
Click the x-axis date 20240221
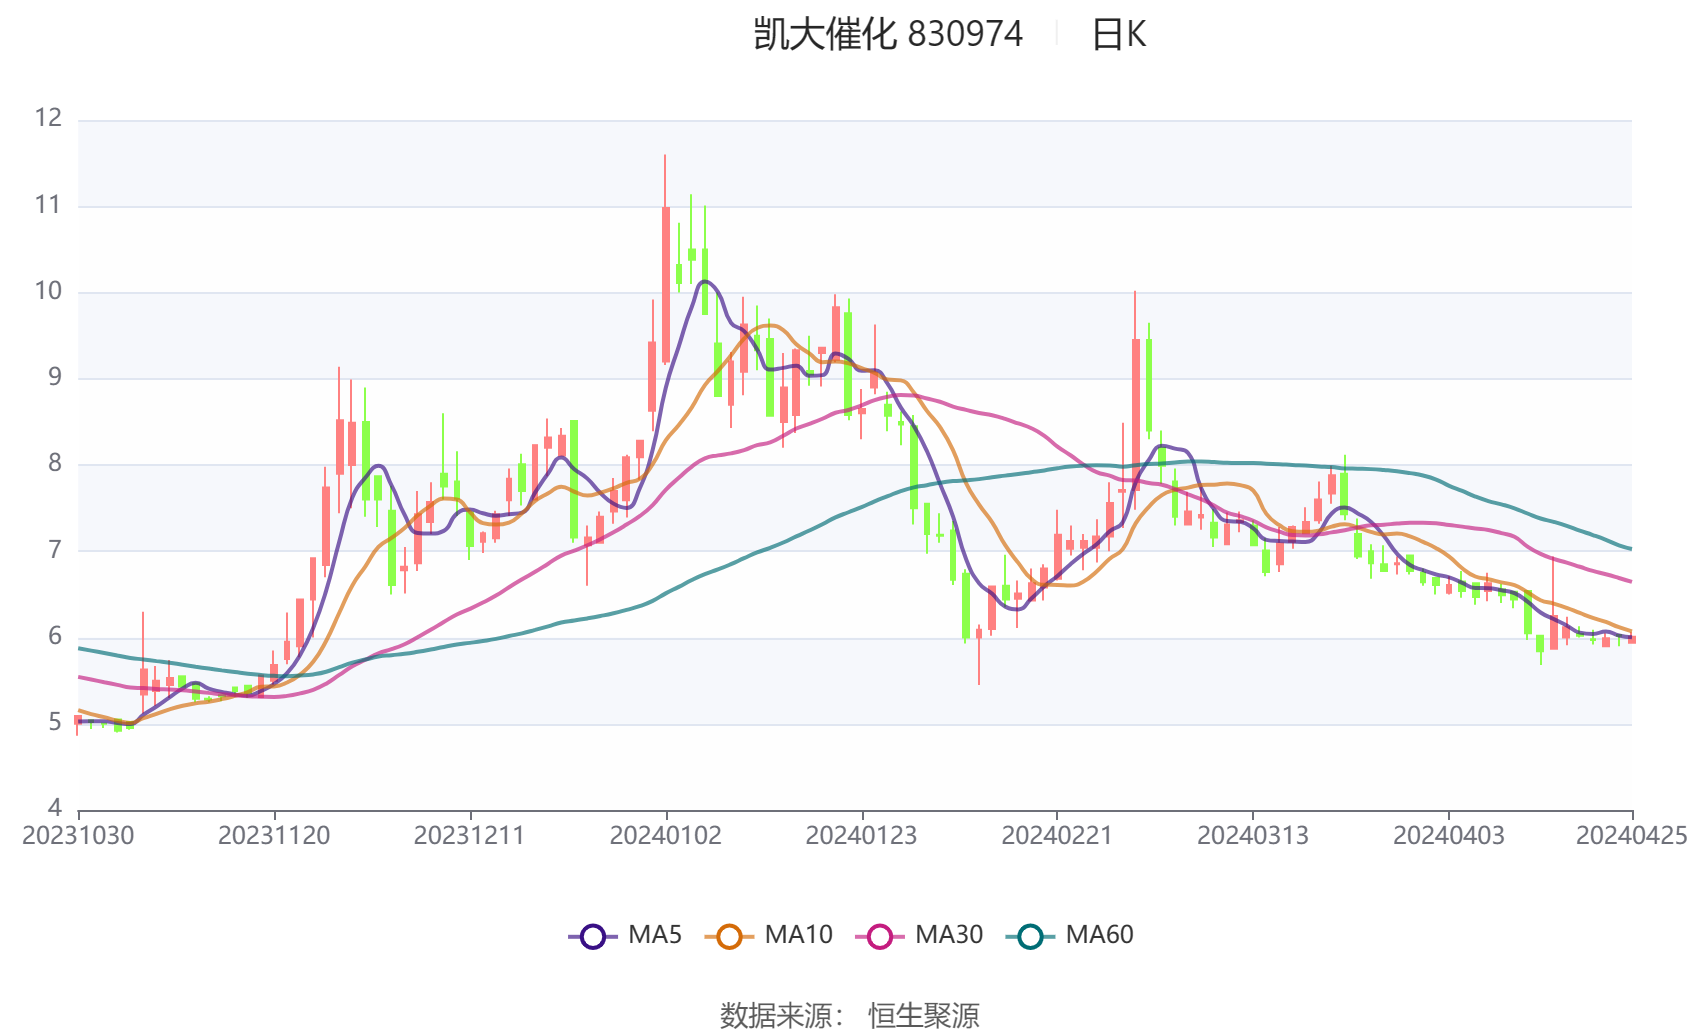point(1057,836)
